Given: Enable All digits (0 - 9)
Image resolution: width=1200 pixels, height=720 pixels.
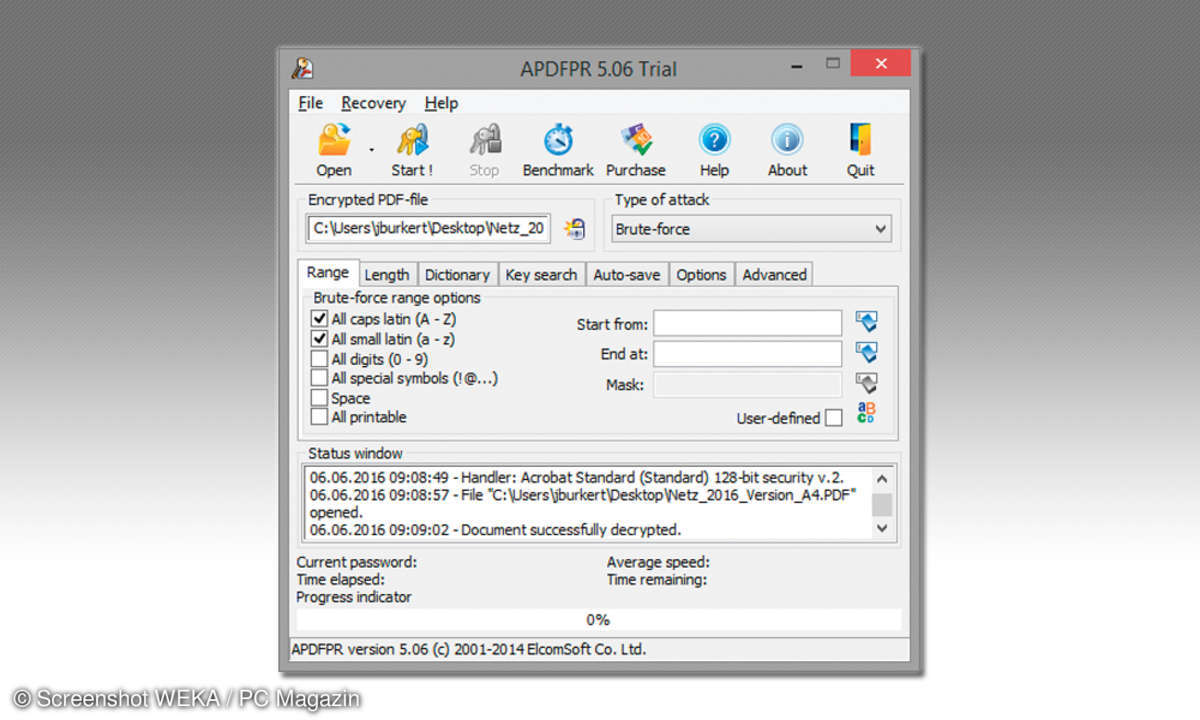Looking at the screenshot, I should click(319, 359).
